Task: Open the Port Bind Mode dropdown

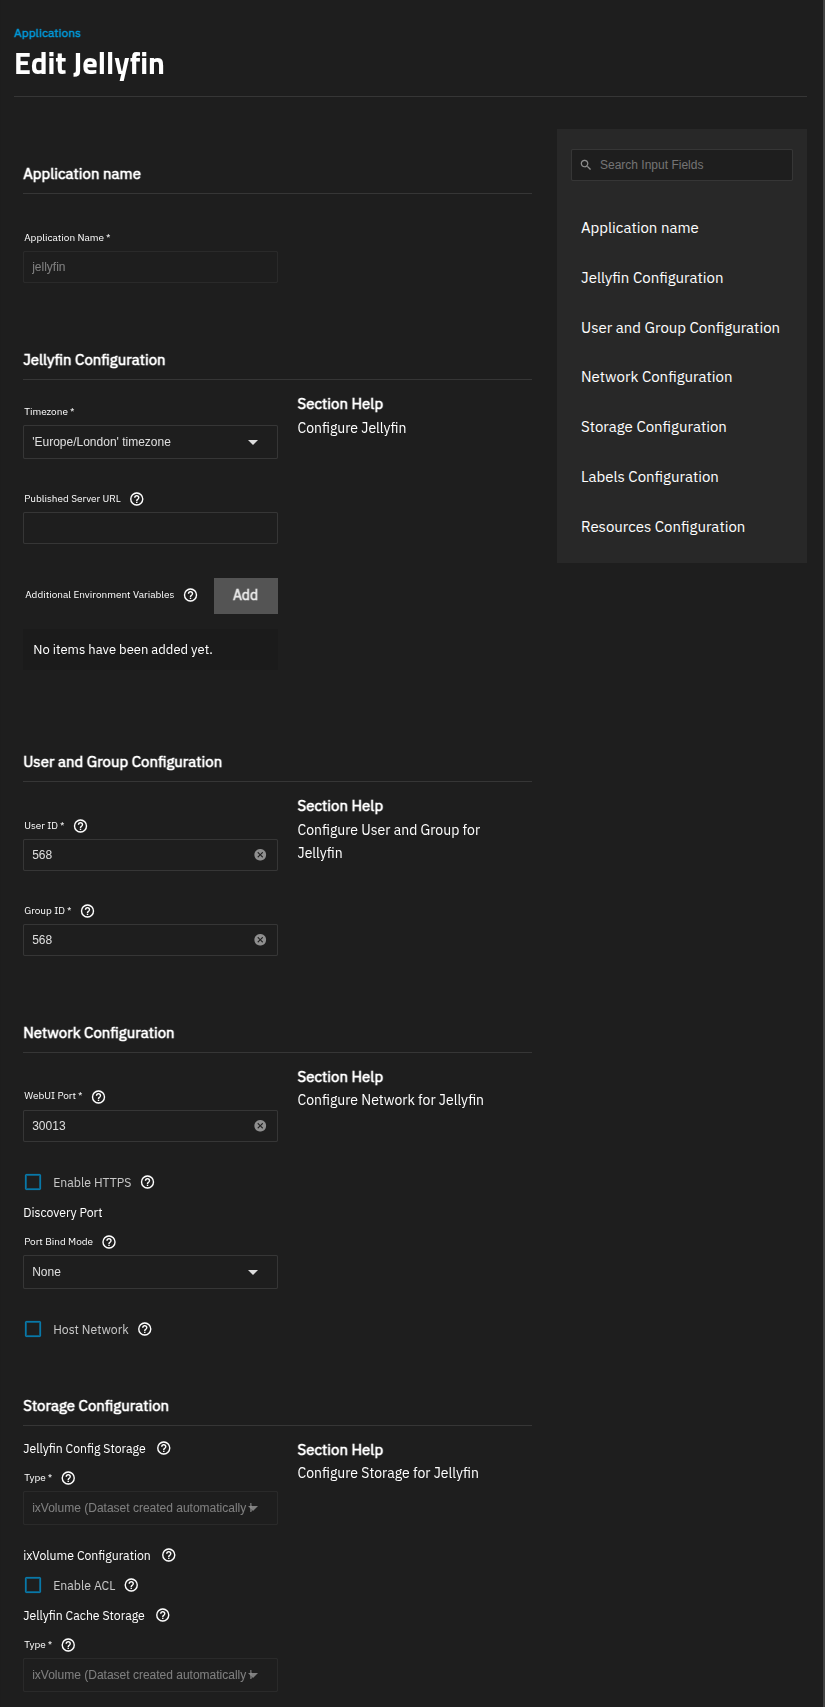Action: [x=150, y=1272]
